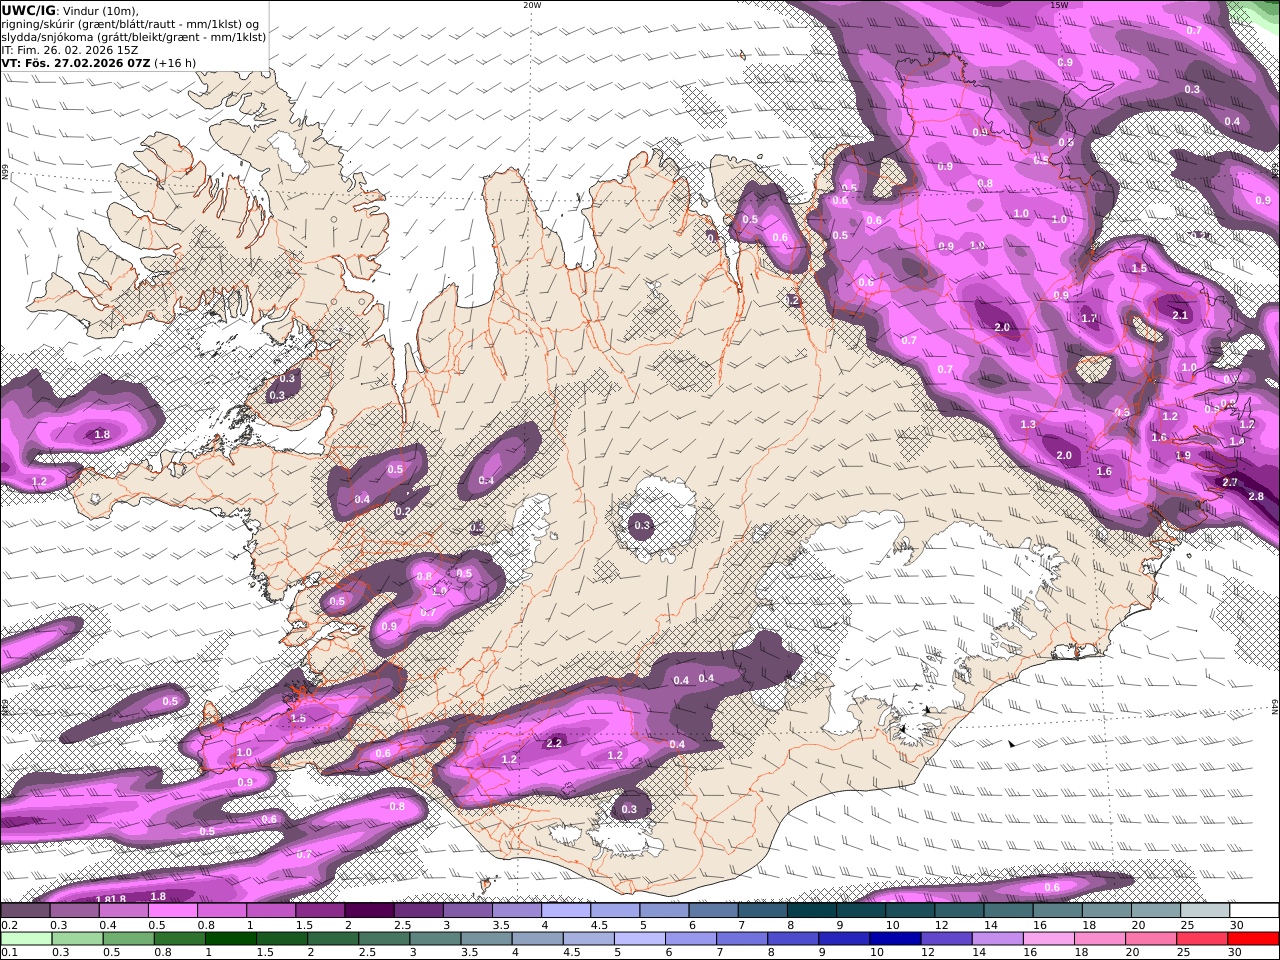Select the light pink rain swatch between 16 and 18
Screen dimensions: 1280x960
click(1047, 938)
